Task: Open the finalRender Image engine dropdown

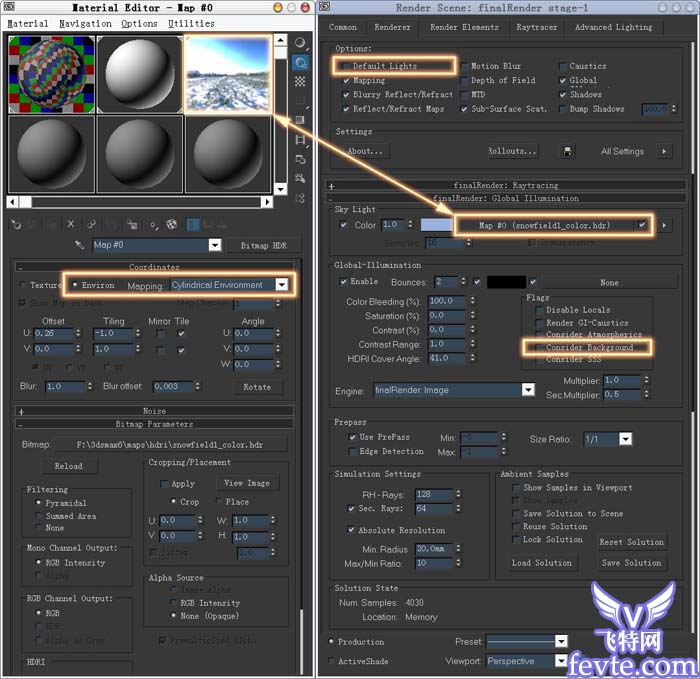Action: click(x=527, y=390)
